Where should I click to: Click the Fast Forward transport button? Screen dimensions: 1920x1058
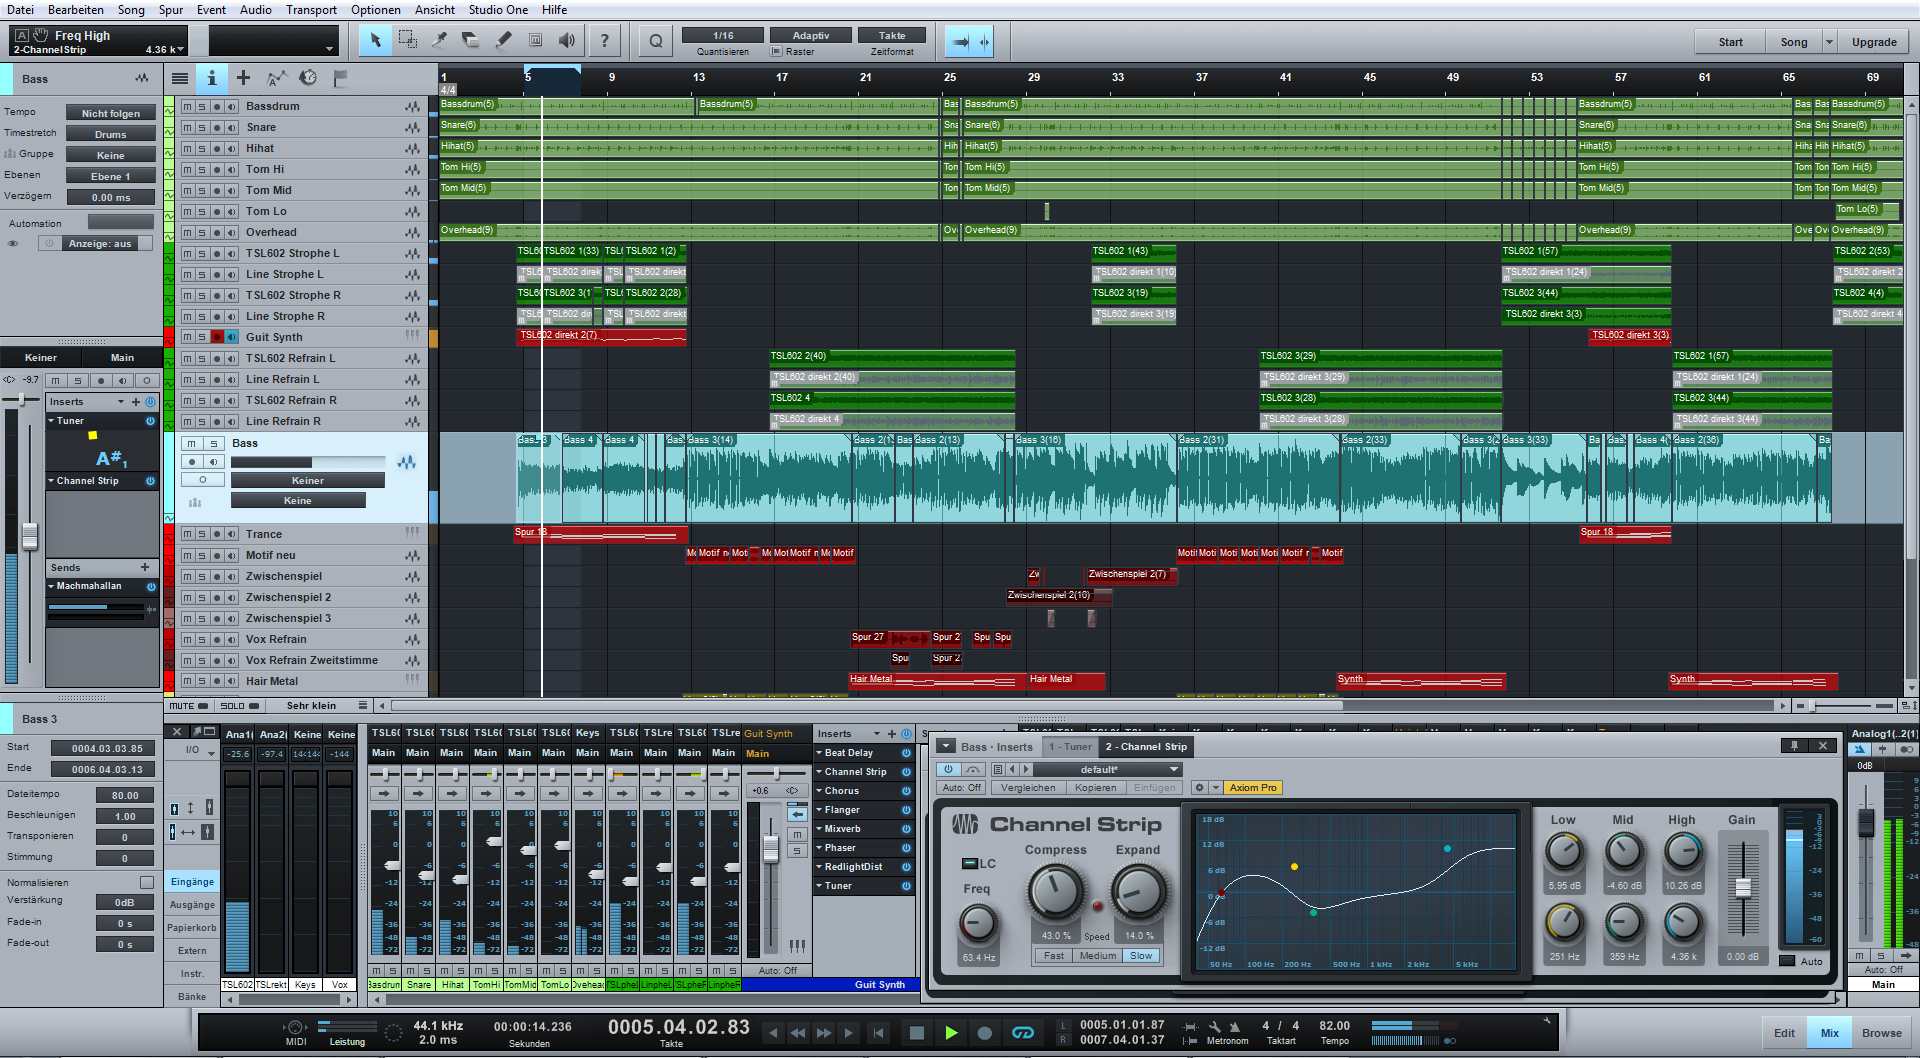point(823,1033)
